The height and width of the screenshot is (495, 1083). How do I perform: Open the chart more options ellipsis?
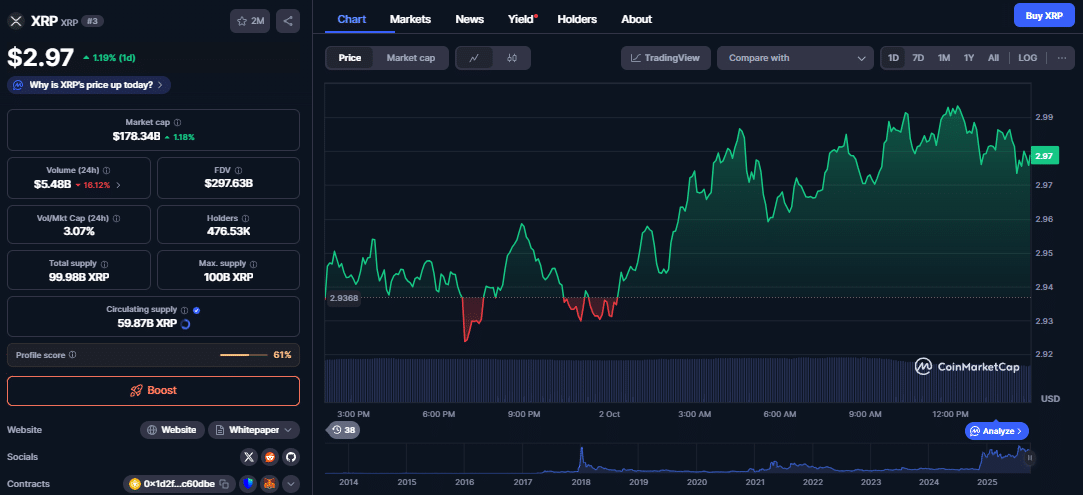point(1062,58)
